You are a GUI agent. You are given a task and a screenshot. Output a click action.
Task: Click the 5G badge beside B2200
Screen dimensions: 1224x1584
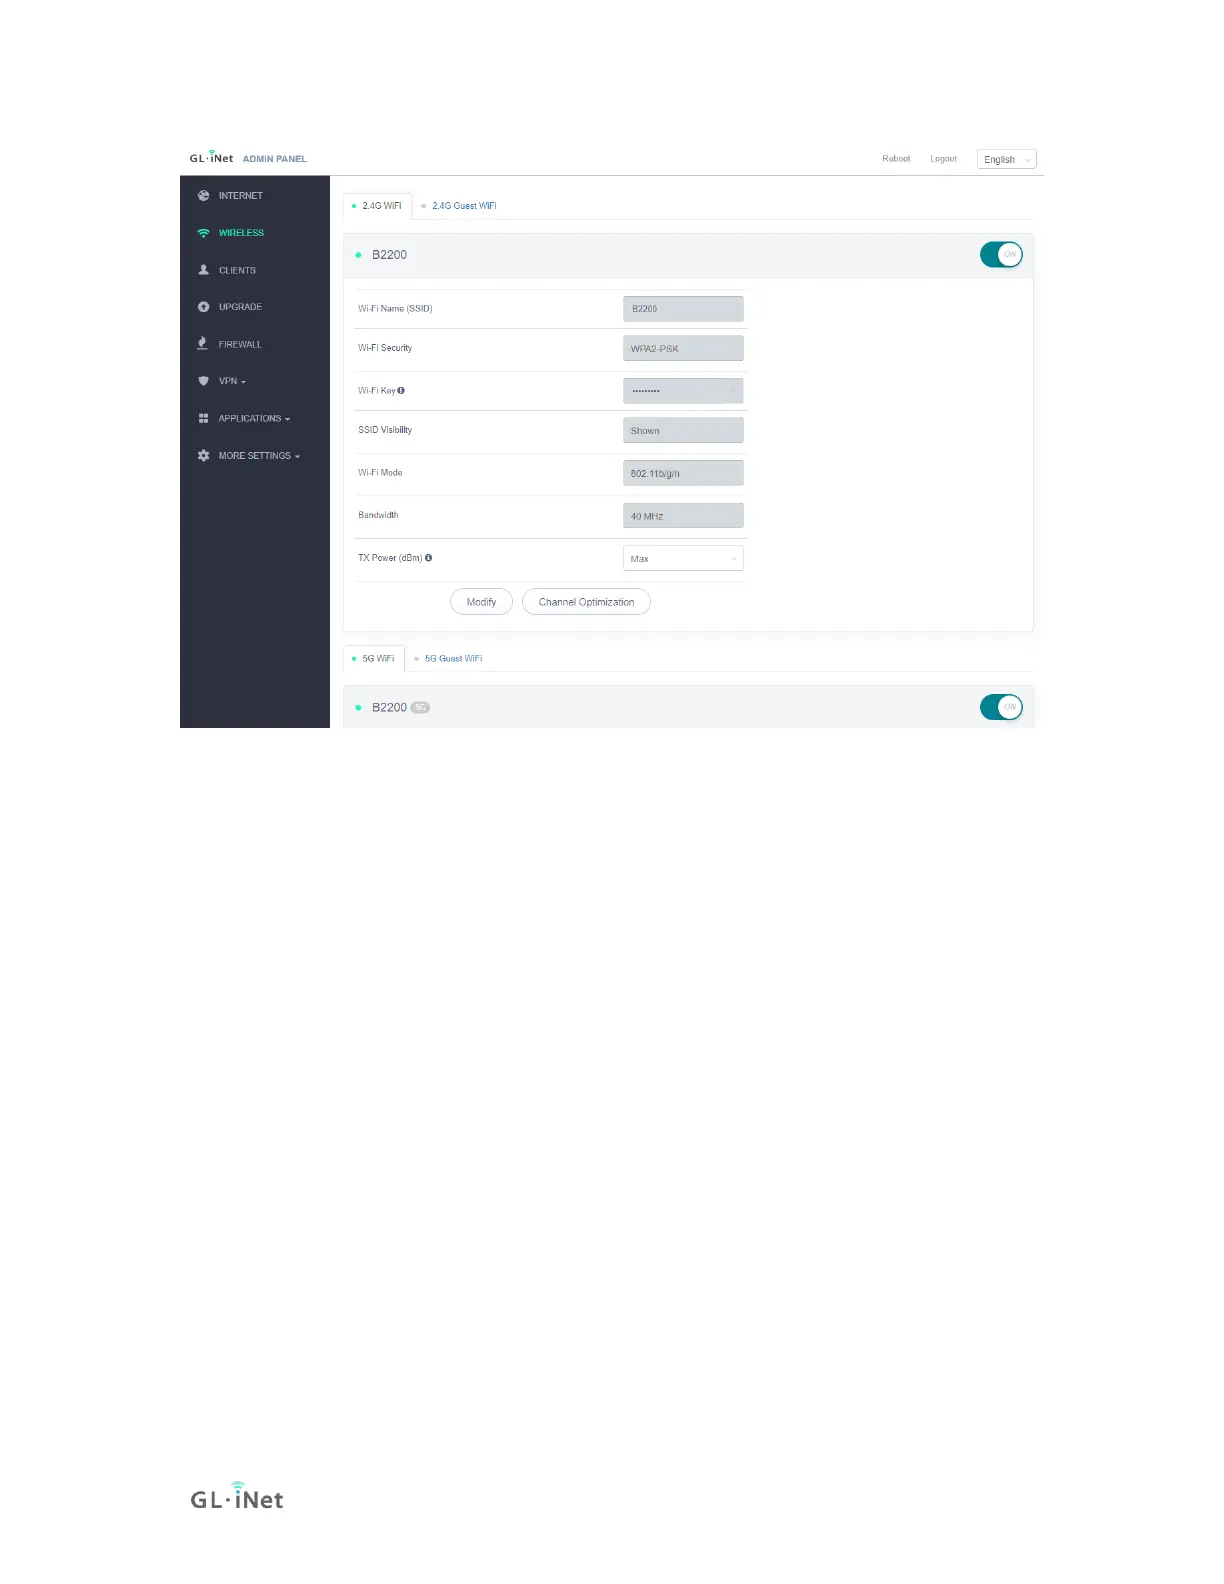(420, 708)
